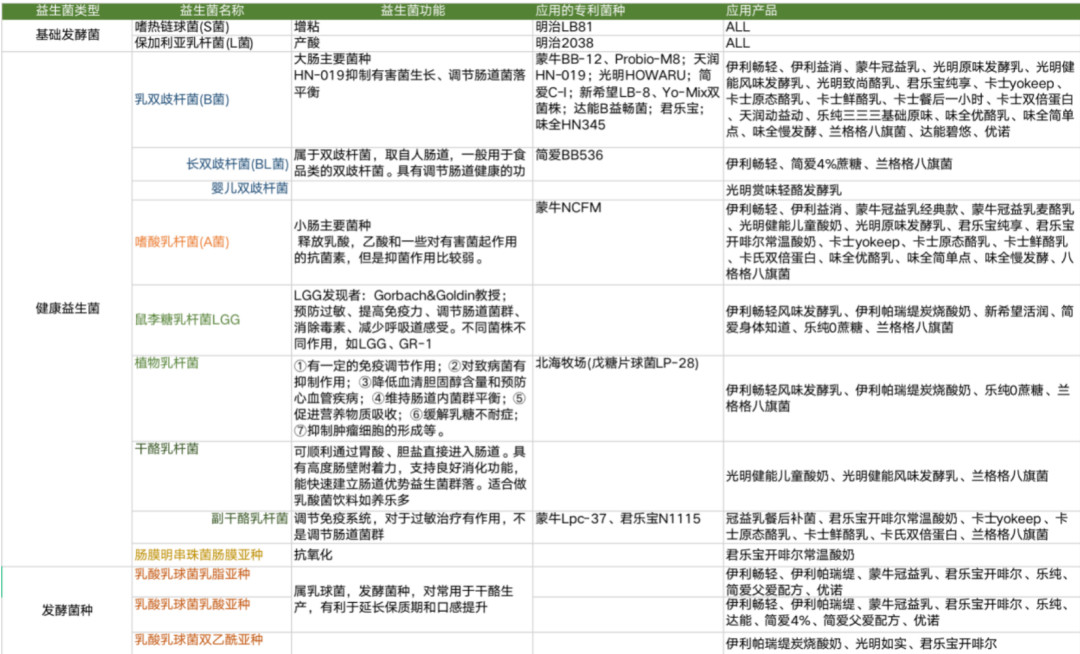Select the 基础发酵菌 category cell
The image size is (1080, 654).
pos(67,35)
